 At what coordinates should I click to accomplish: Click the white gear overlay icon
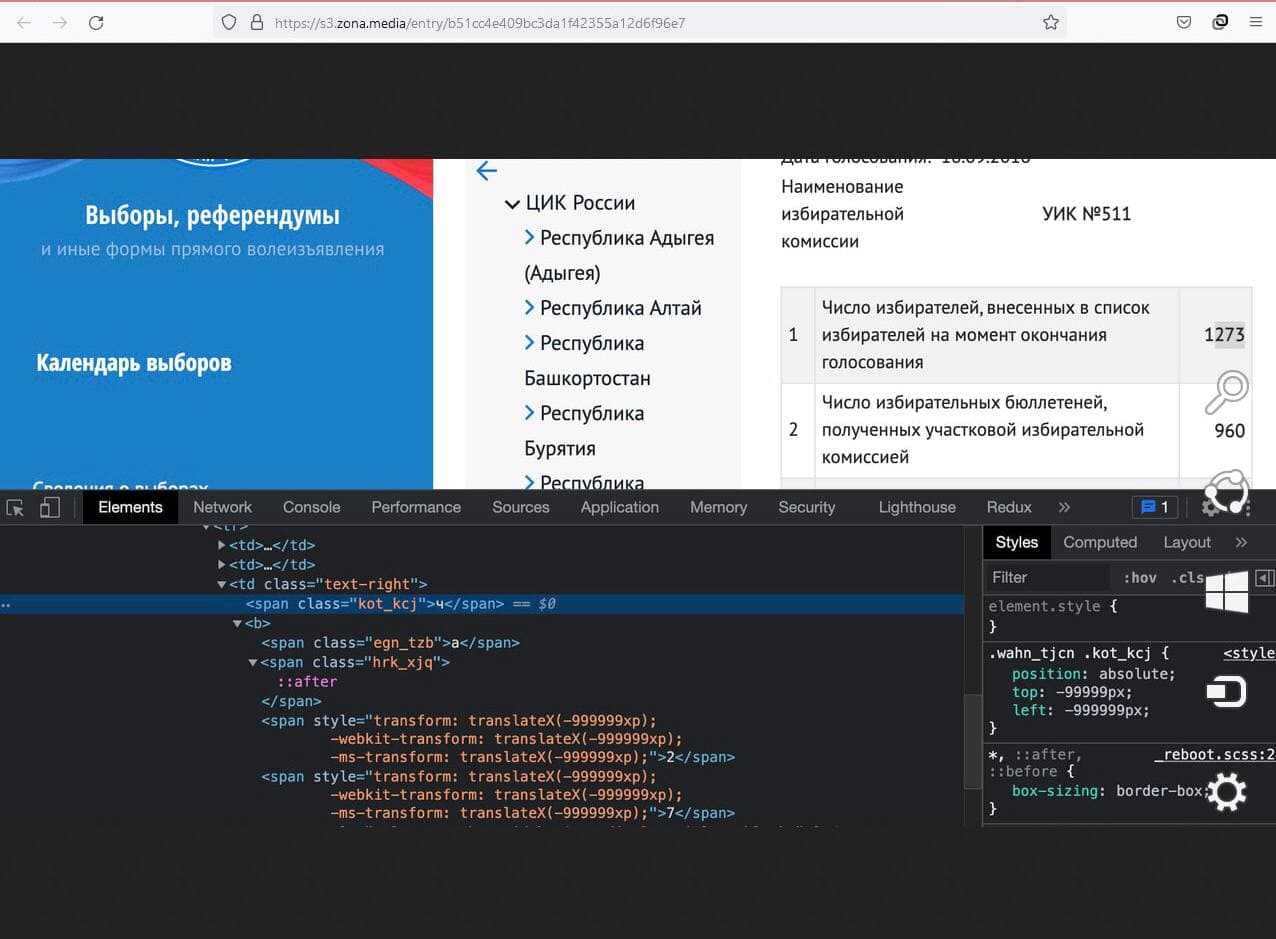(x=1227, y=792)
